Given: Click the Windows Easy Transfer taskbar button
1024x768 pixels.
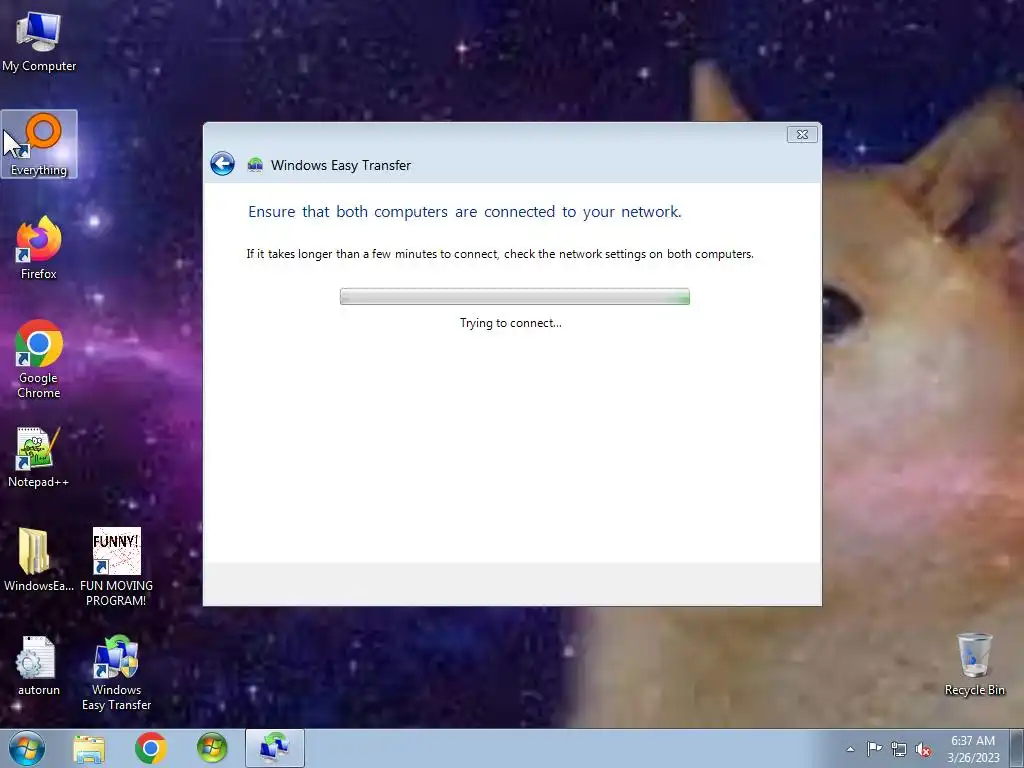Looking at the screenshot, I should click(x=275, y=748).
